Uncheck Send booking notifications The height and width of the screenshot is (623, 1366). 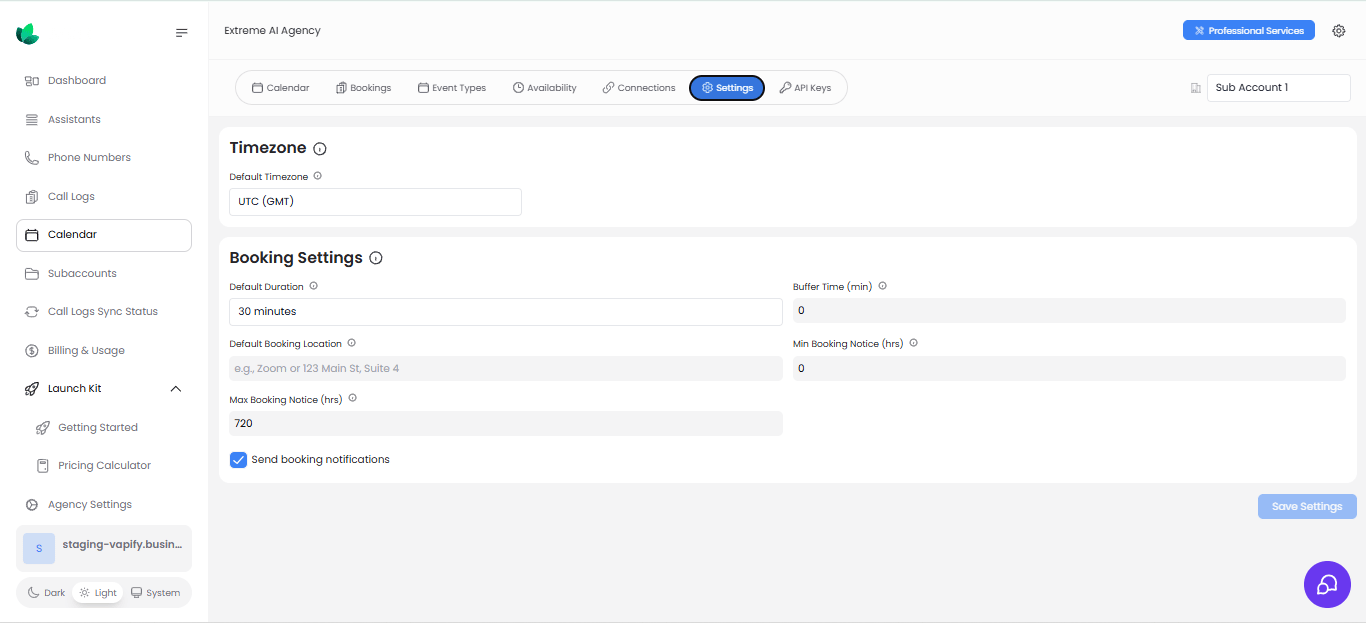238,460
